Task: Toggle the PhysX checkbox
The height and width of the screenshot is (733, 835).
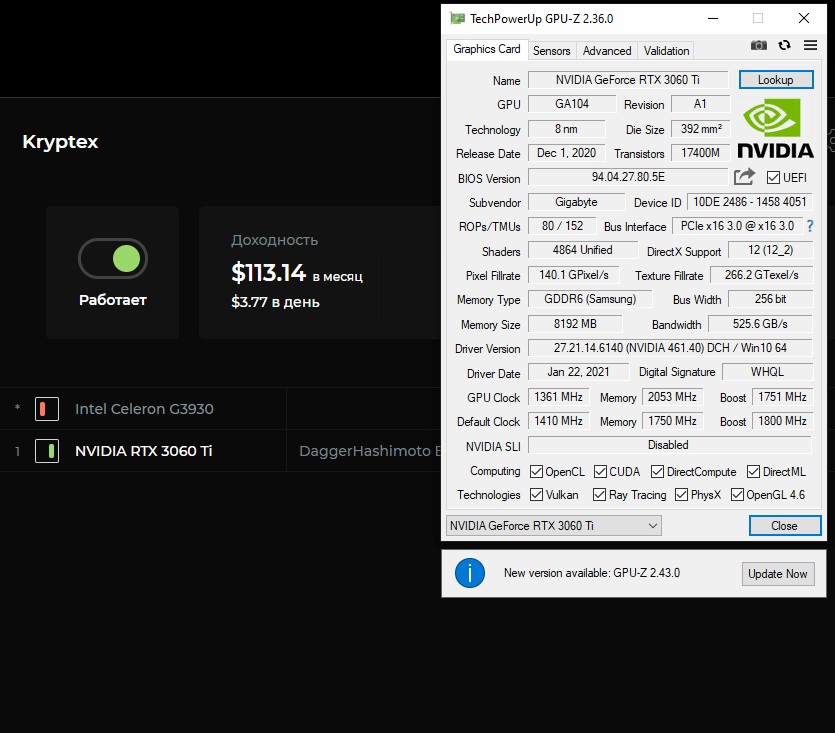Action: click(x=681, y=495)
